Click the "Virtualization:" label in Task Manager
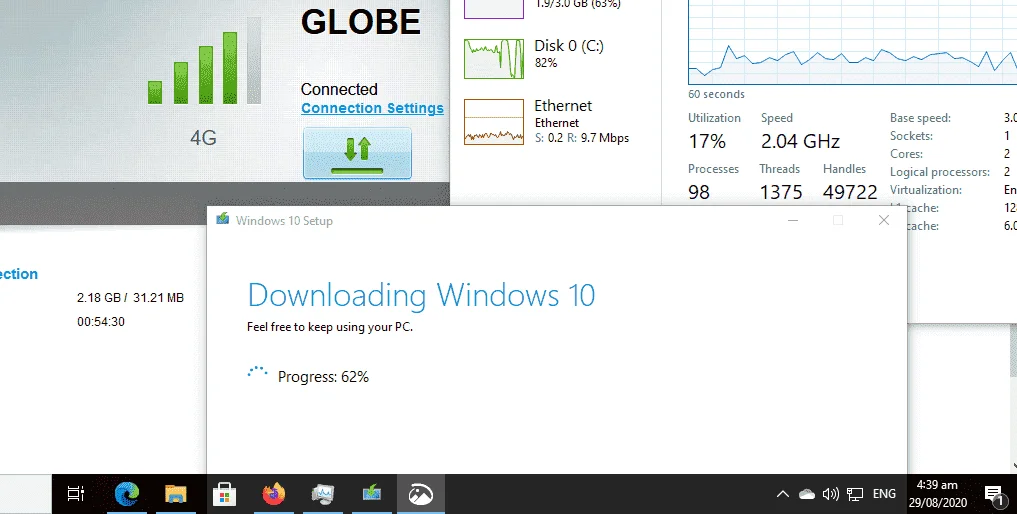 click(x=926, y=190)
